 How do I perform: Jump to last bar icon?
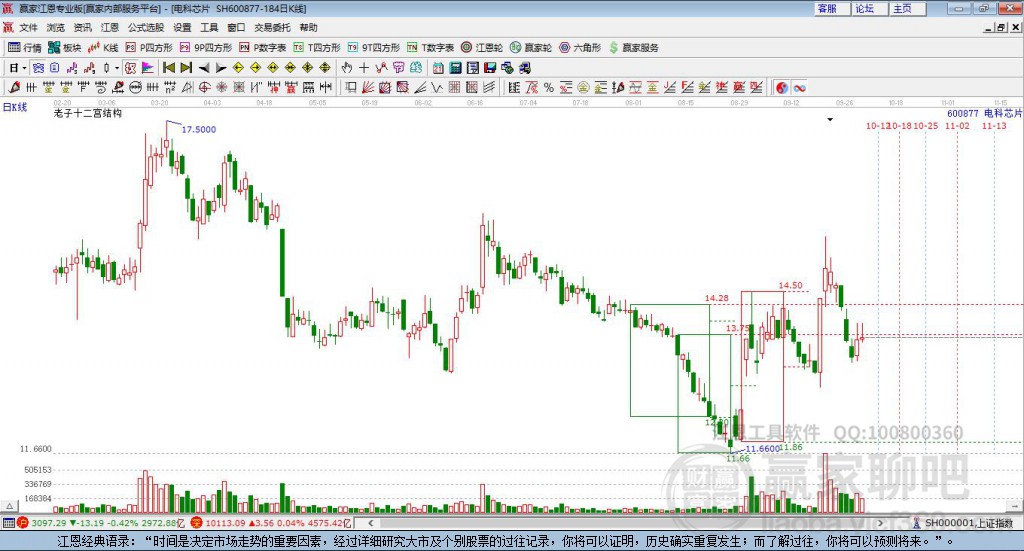(186, 68)
